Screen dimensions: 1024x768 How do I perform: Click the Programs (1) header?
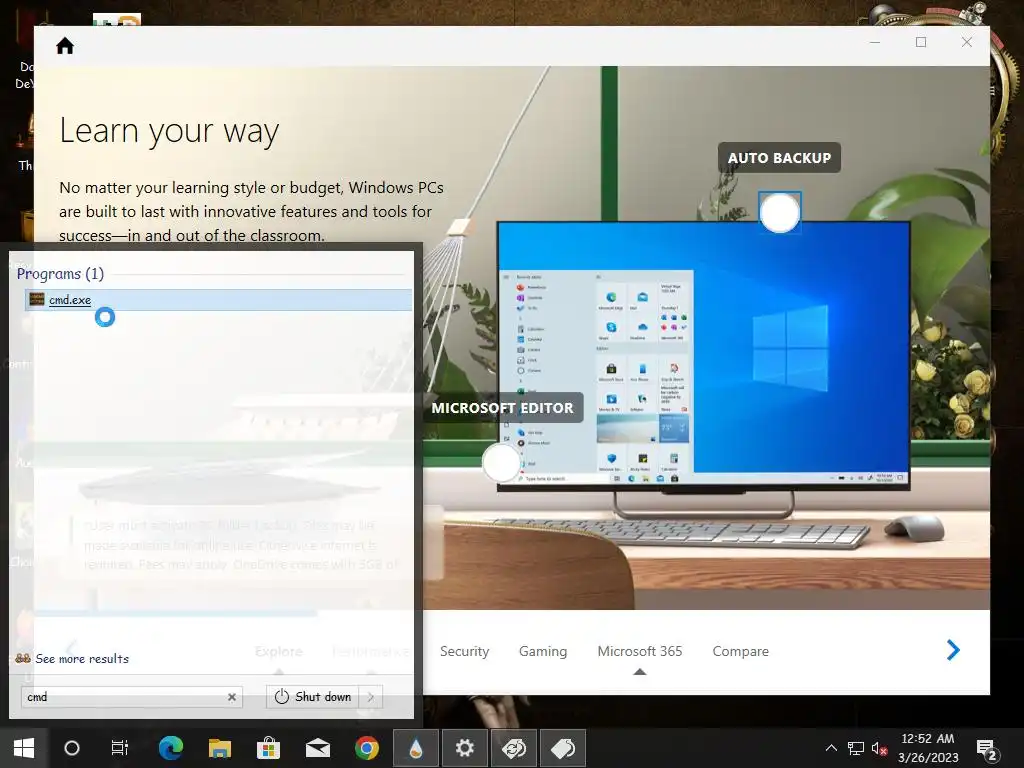coord(60,274)
